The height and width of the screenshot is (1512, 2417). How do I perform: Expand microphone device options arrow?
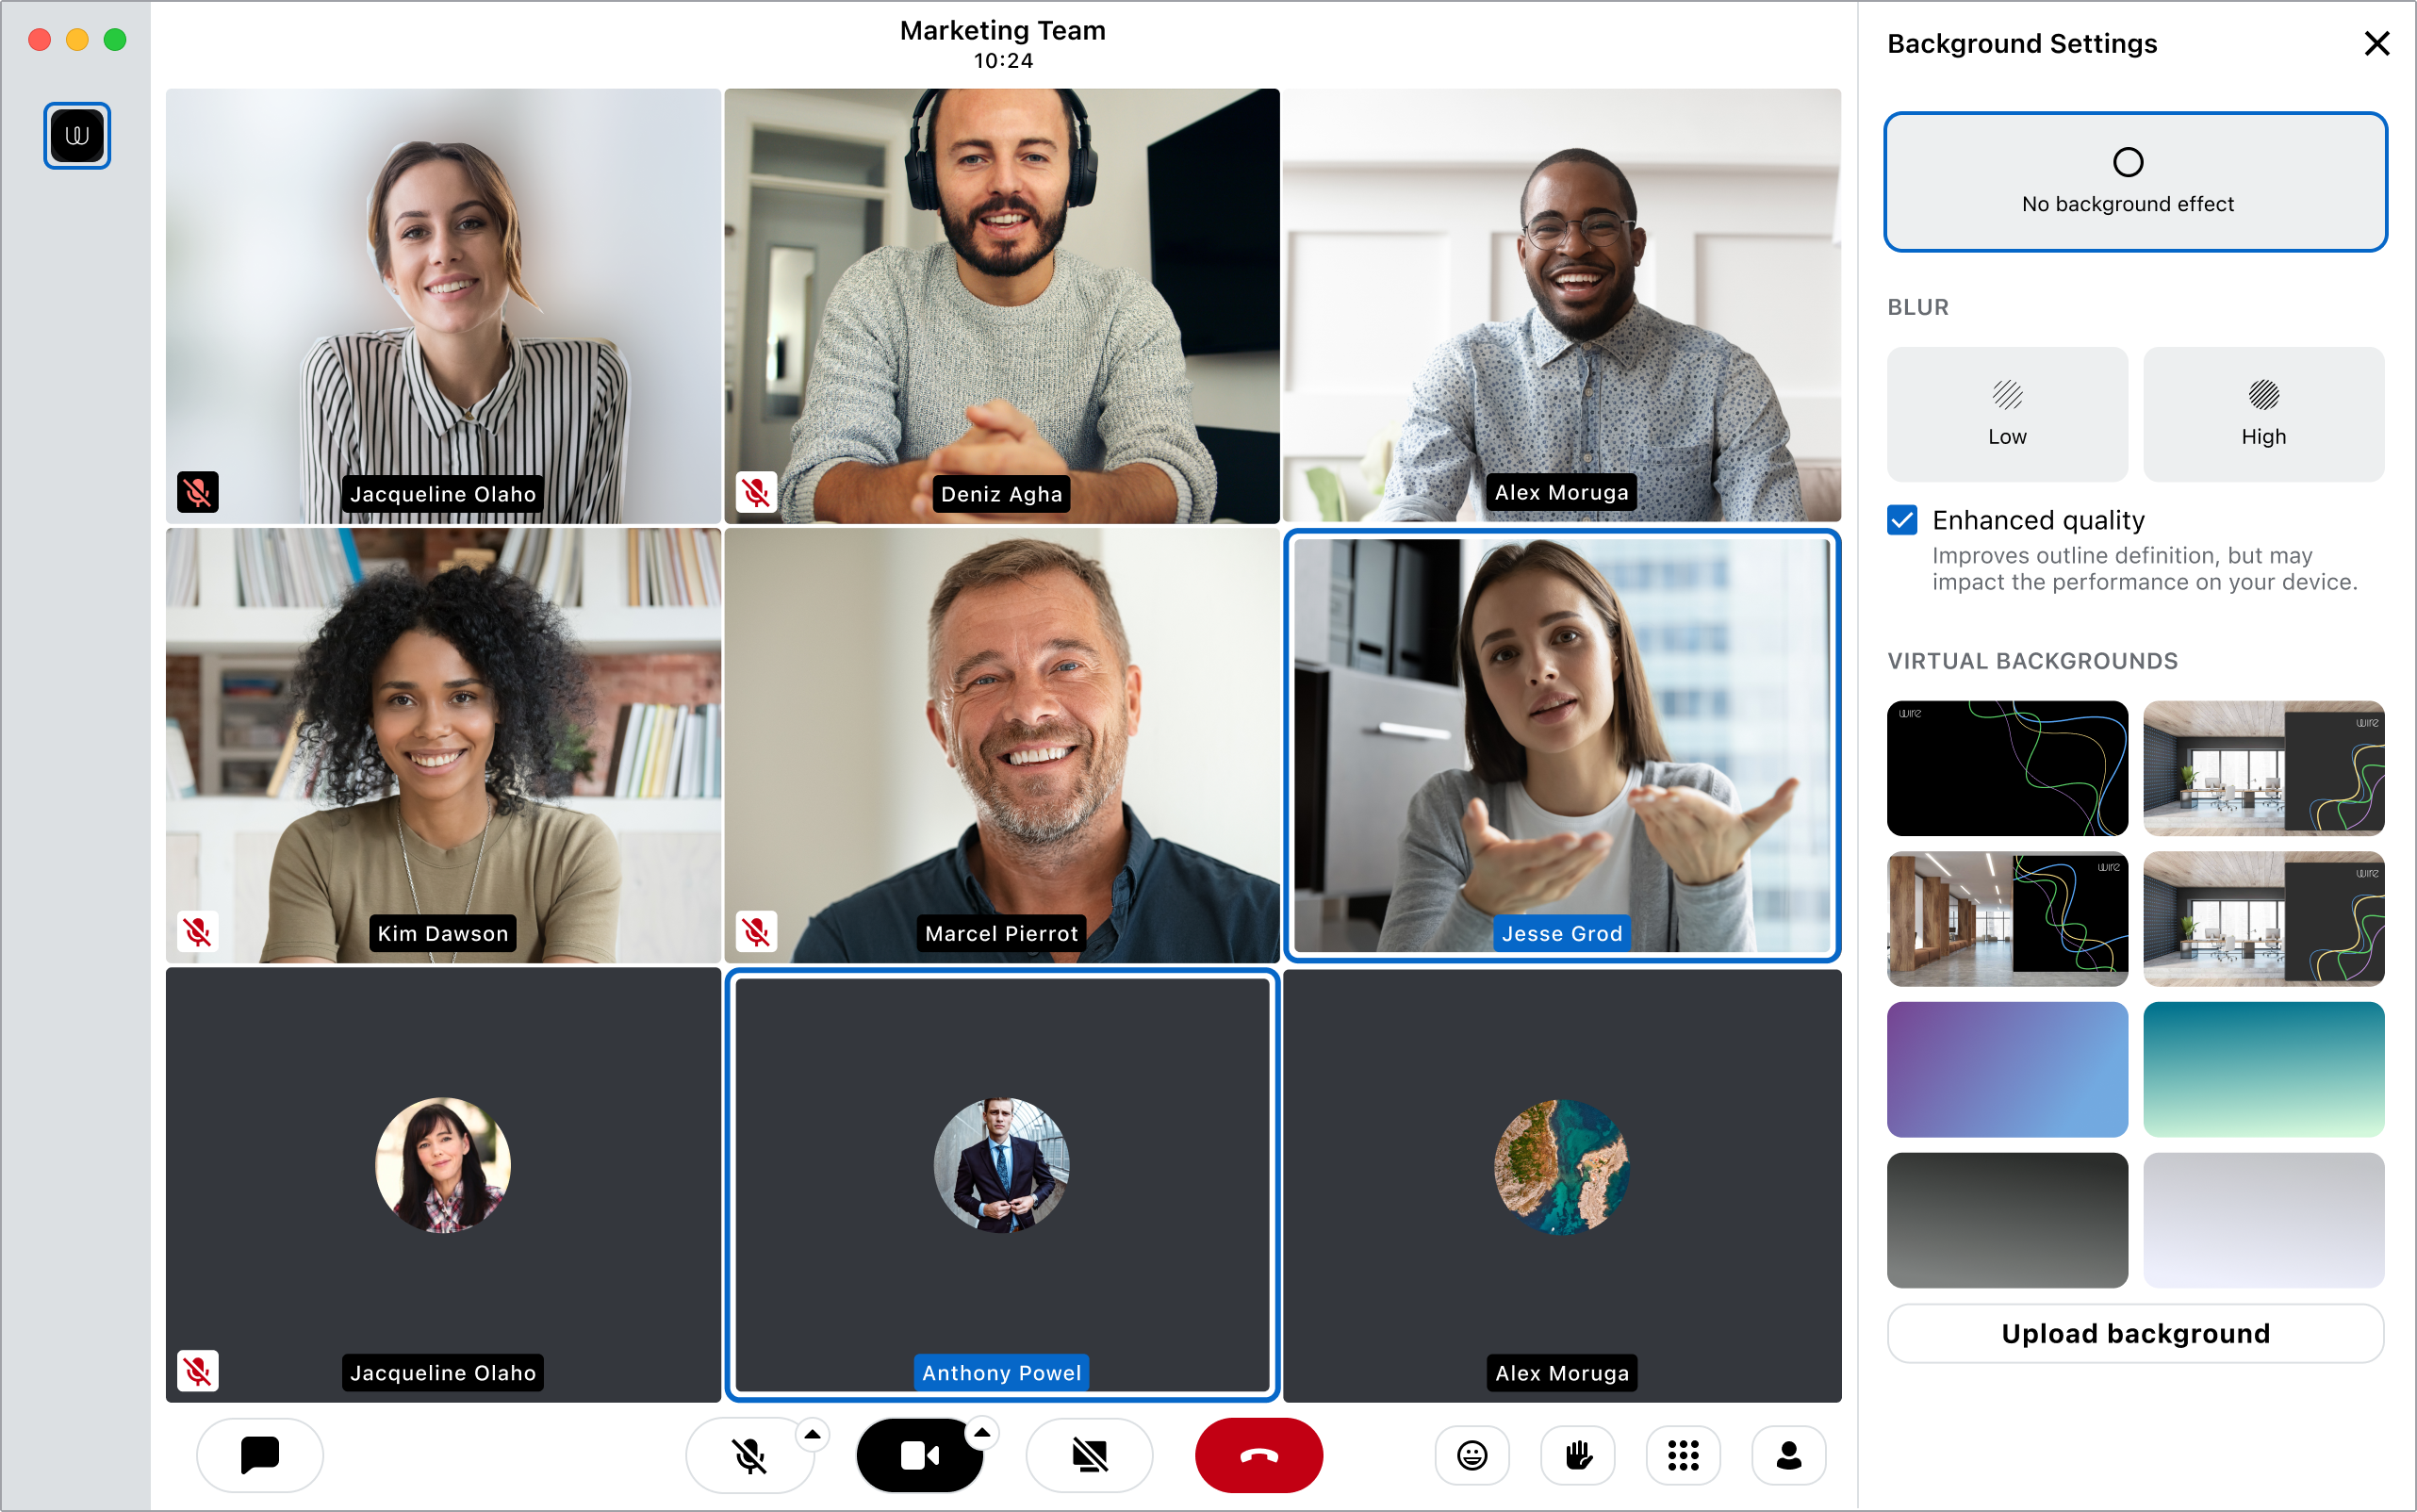tap(813, 1435)
